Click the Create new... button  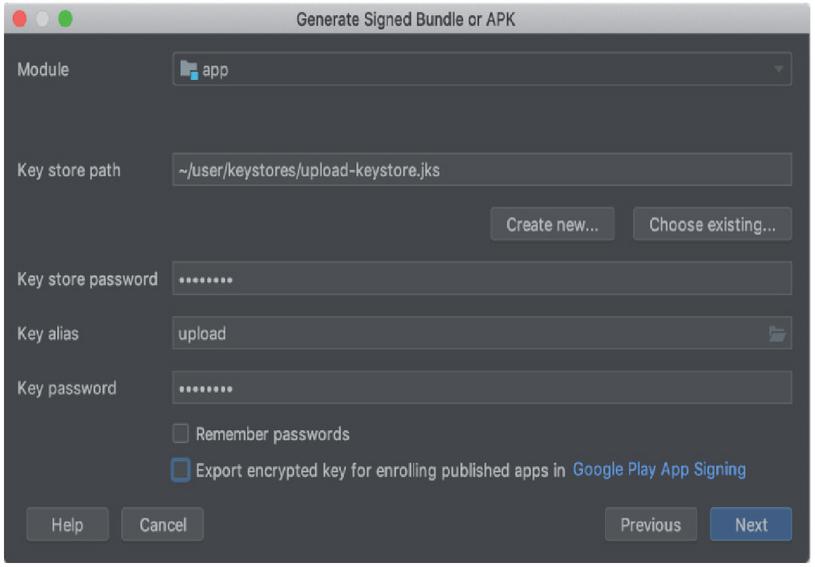pyautogui.click(x=553, y=225)
